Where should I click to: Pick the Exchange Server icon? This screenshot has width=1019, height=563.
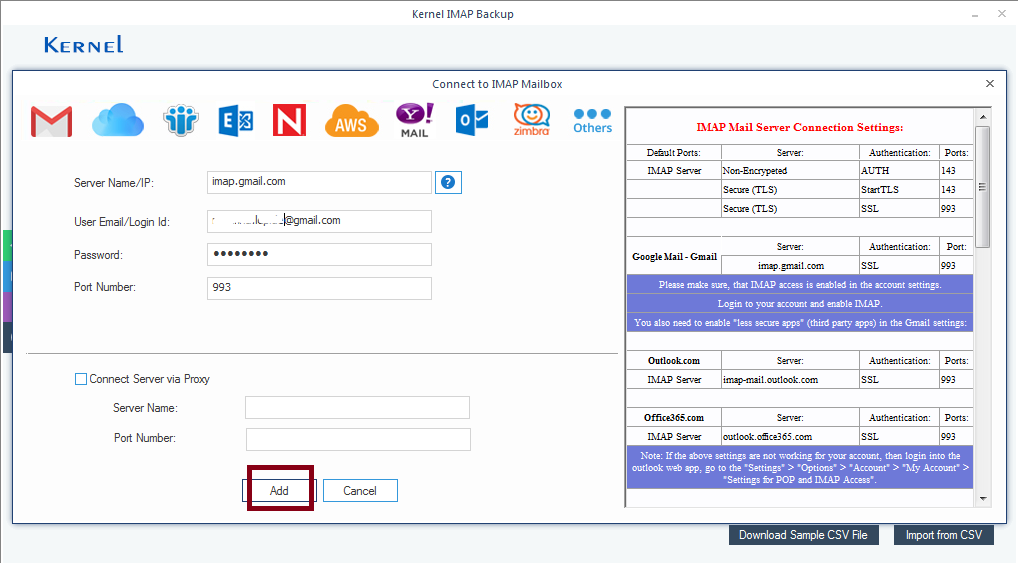235,121
